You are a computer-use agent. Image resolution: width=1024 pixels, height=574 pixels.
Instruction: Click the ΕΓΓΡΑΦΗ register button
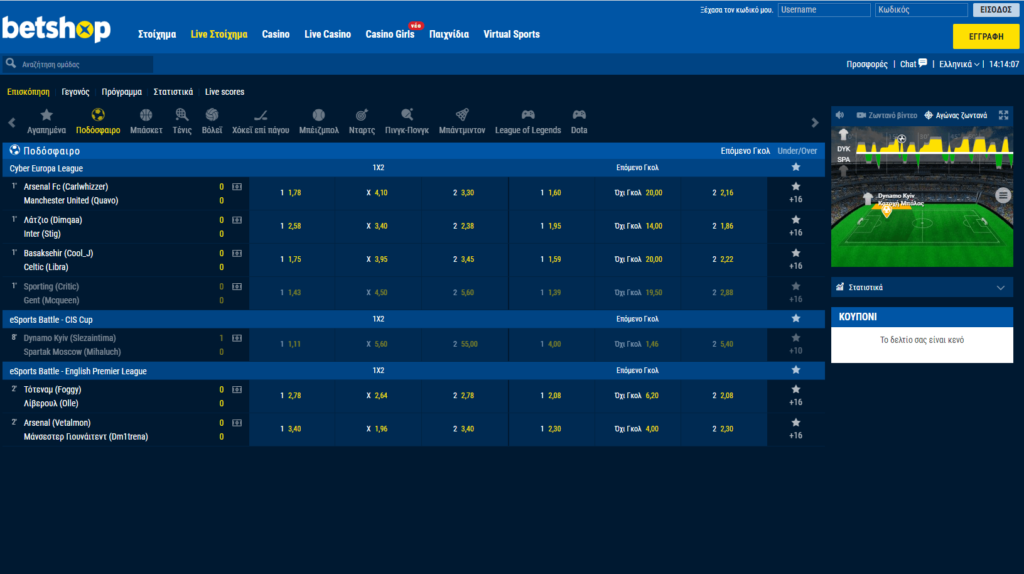985,37
